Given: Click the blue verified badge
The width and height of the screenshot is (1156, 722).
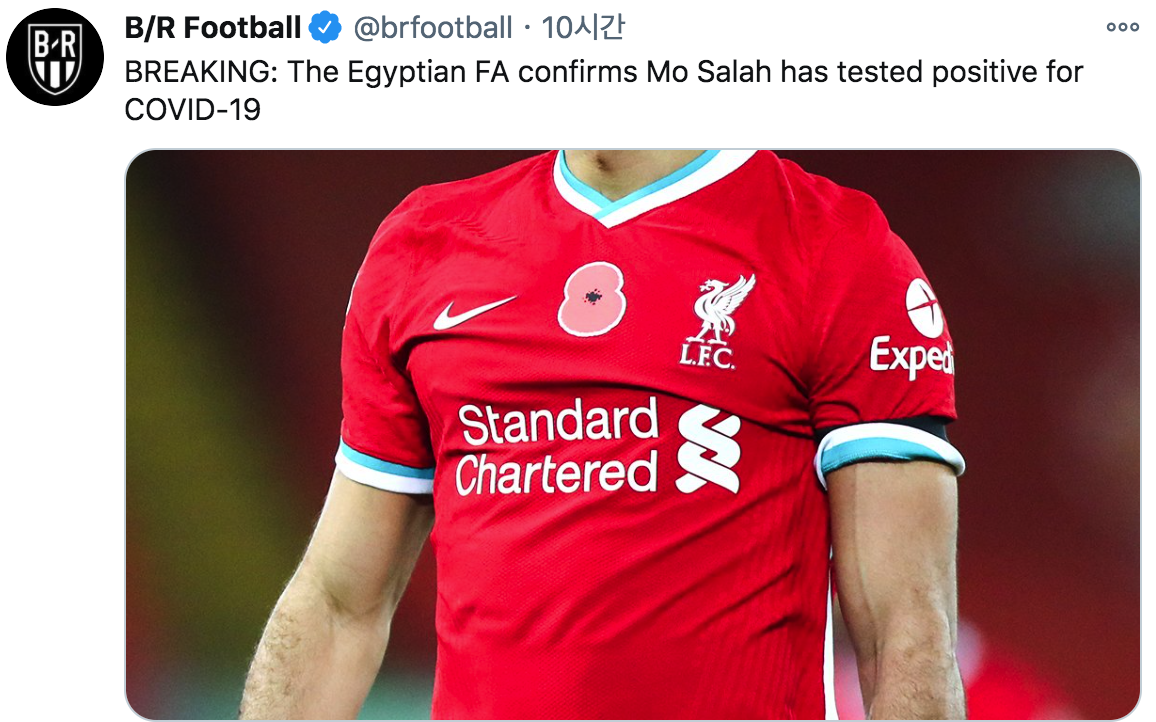Looking at the screenshot, I should (x=325, y=28).
